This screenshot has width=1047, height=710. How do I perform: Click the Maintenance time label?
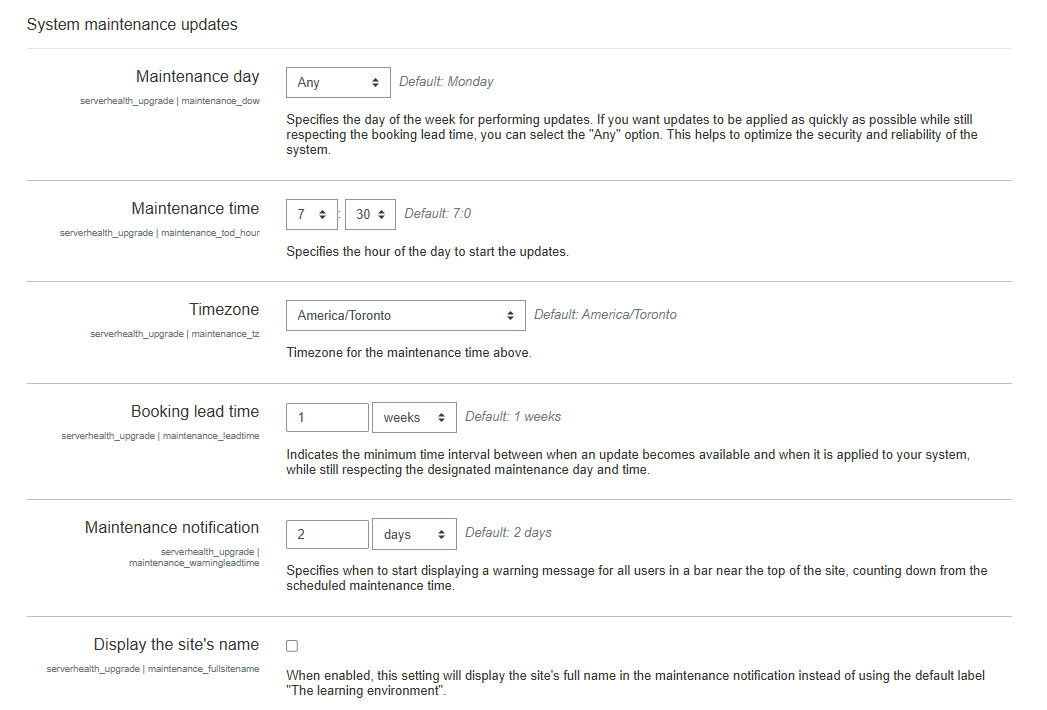(195, 209)
